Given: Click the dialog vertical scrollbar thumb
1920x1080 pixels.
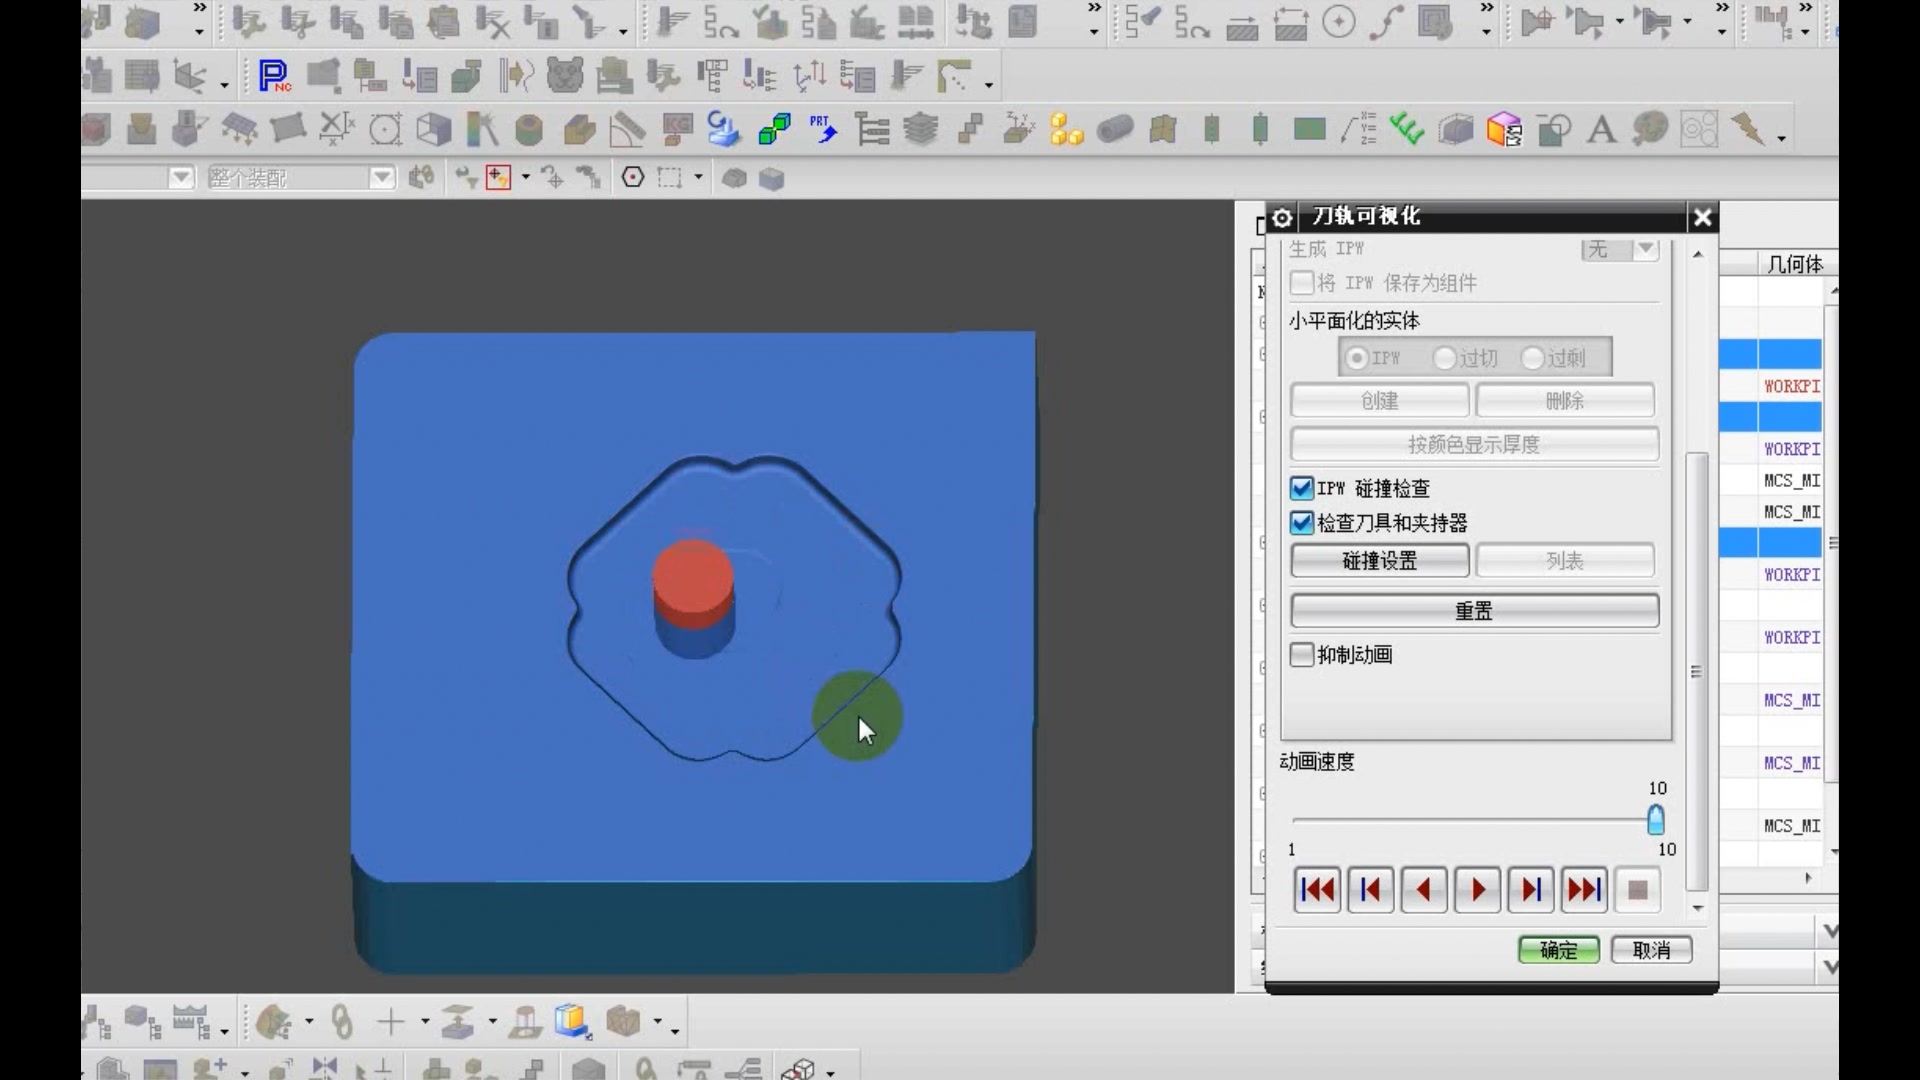Looking at the screenshot, I should [1696, 672].
